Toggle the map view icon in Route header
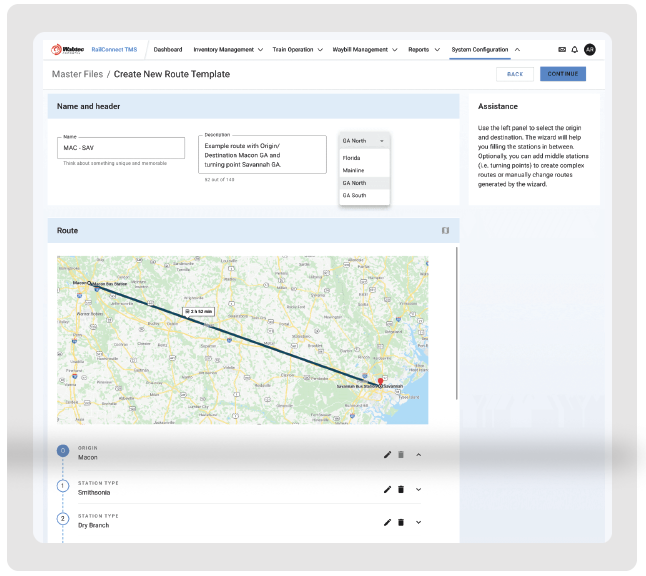 point(446,231)
